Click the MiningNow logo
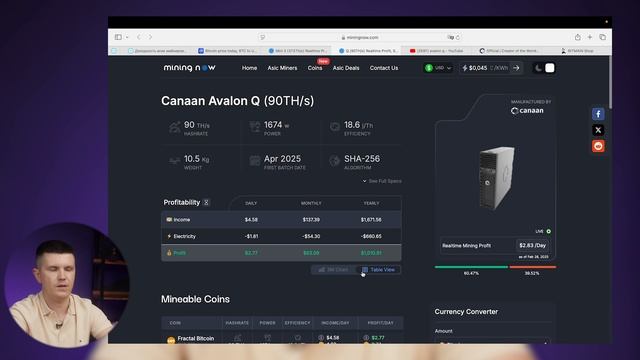 189,68
